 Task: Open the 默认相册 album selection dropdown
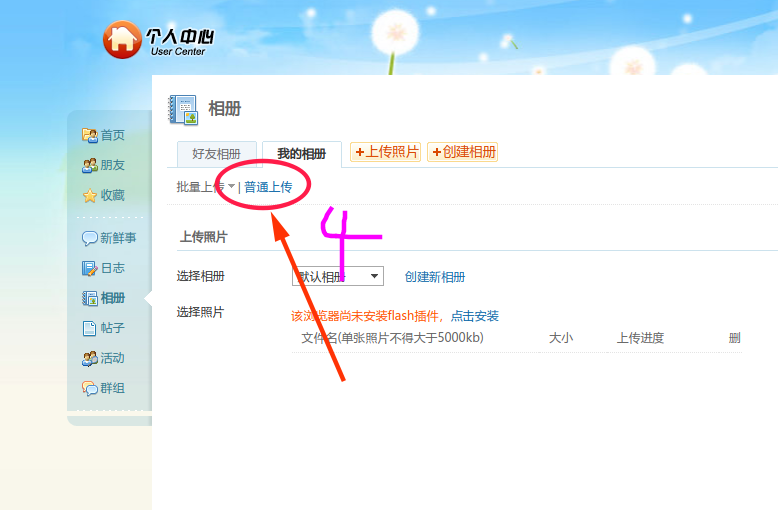point(338,276)
